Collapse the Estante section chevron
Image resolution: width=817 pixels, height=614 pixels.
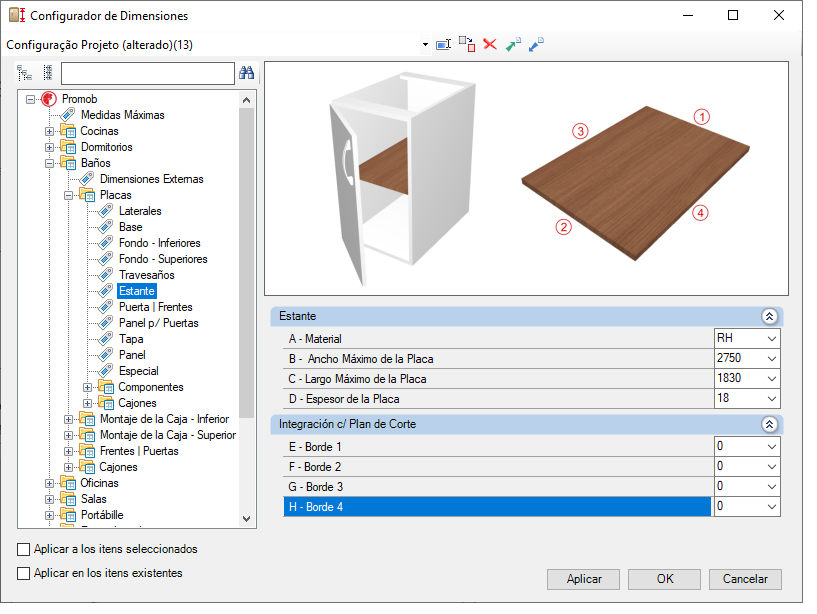tap(770, 316)
